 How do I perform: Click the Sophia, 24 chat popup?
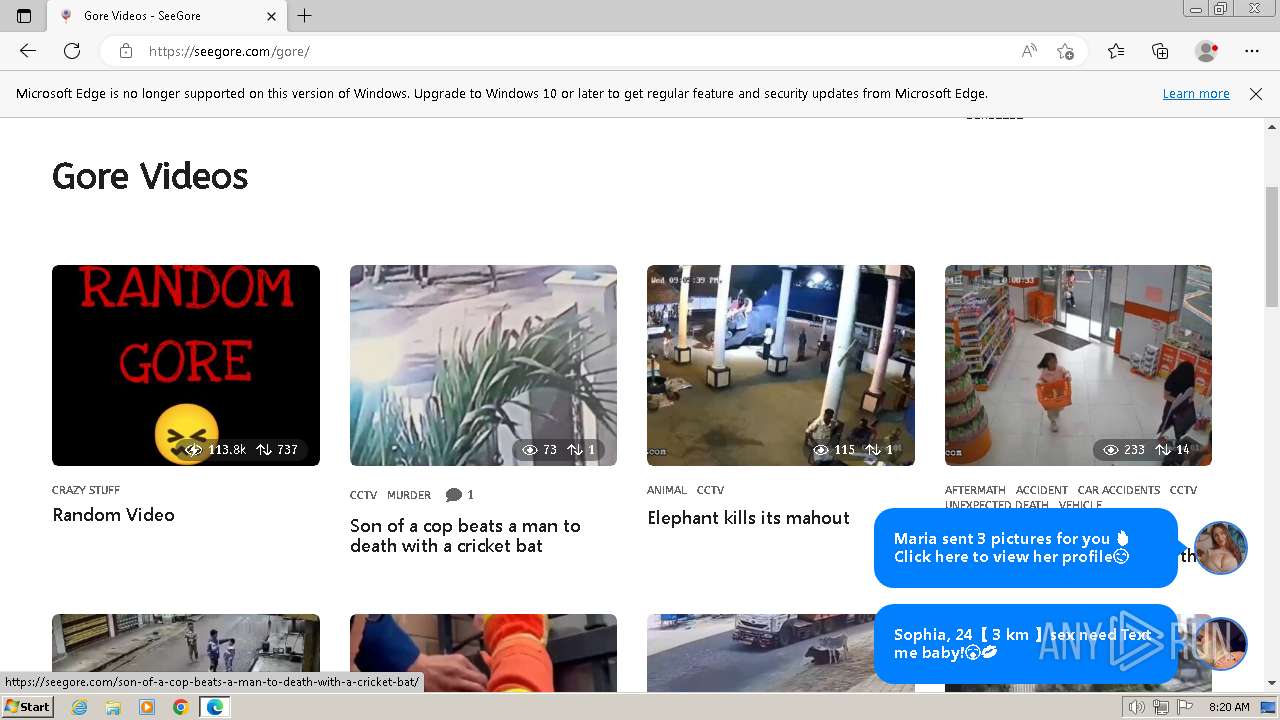click(x=1026, y=644)
